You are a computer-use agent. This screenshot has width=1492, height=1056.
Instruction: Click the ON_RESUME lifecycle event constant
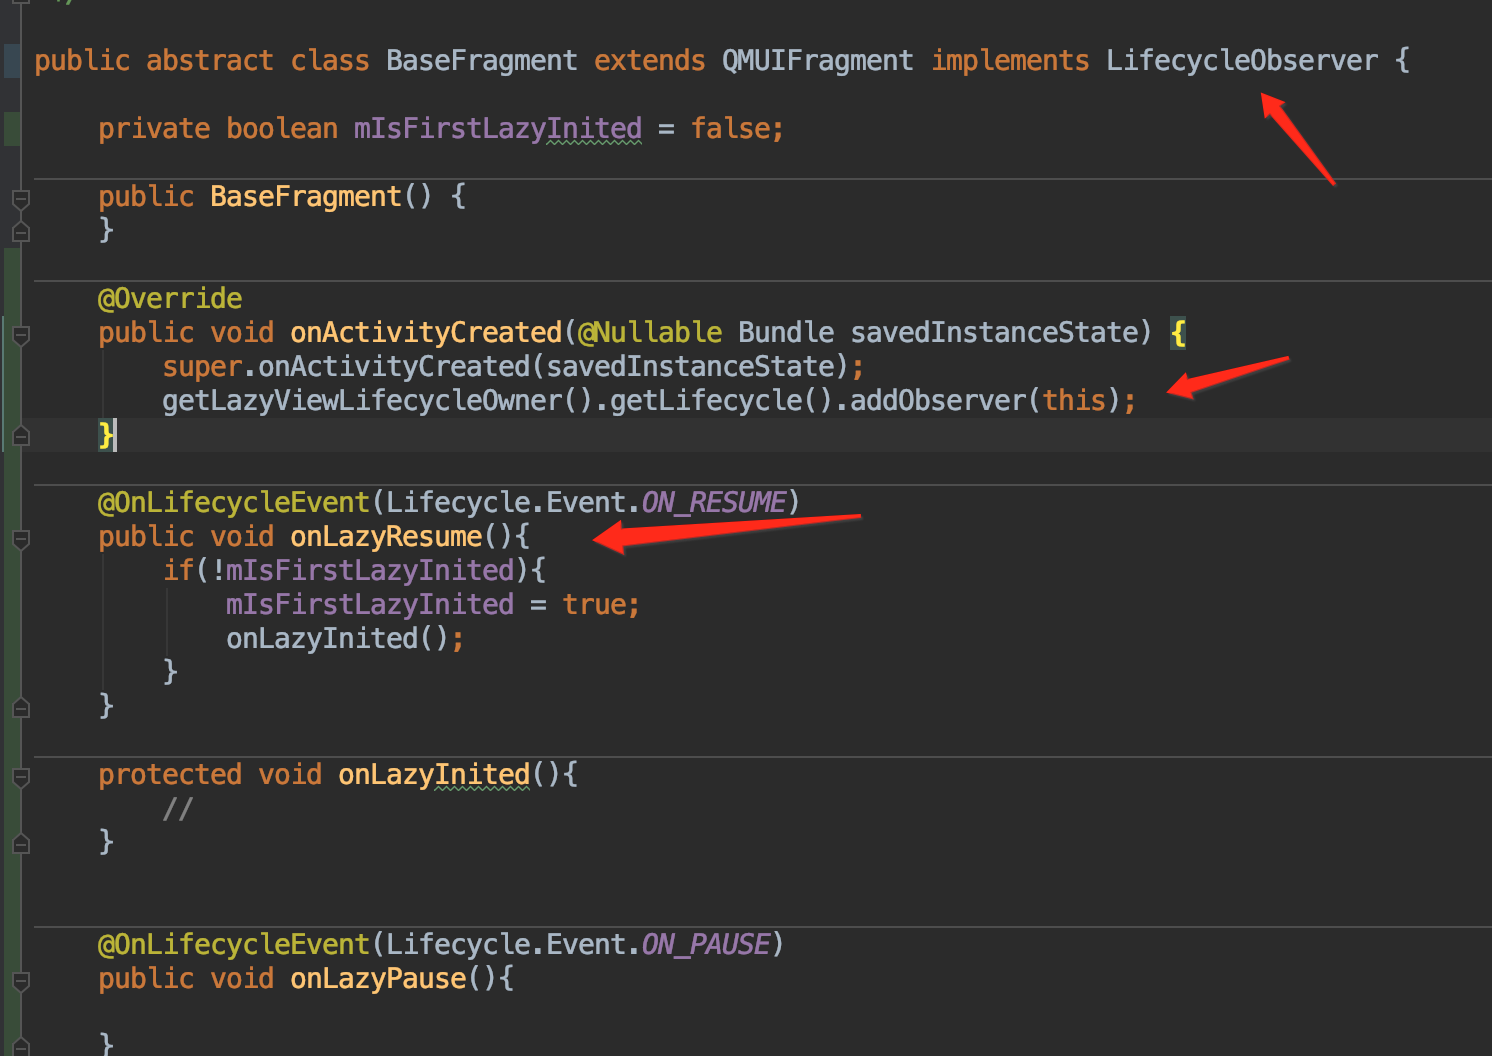click(x=712, y=501)
